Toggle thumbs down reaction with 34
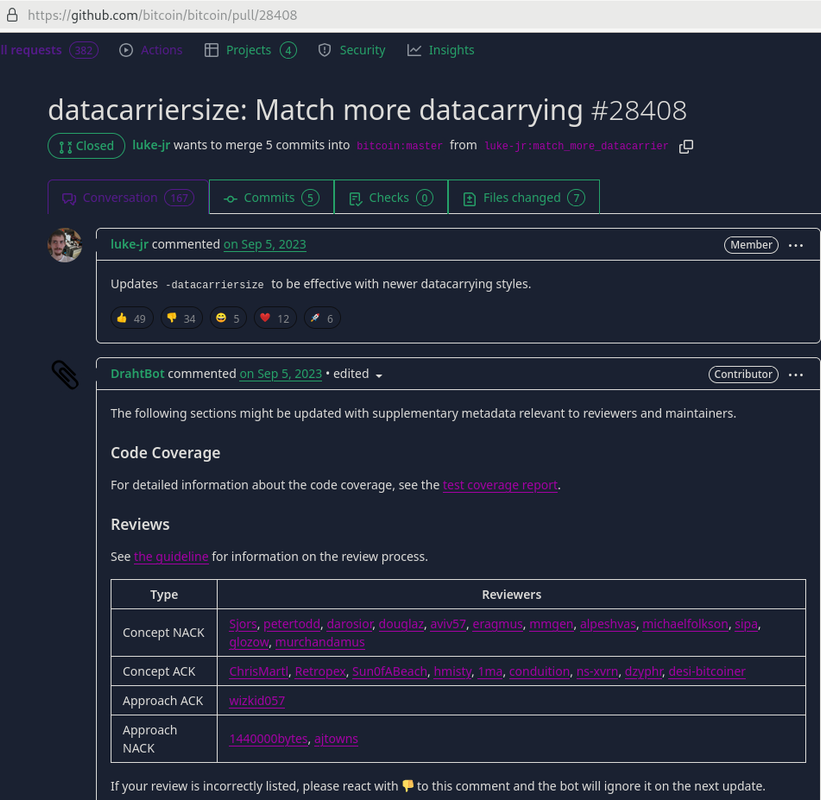This screenshot has width=821, height=800. coord(181,318)
